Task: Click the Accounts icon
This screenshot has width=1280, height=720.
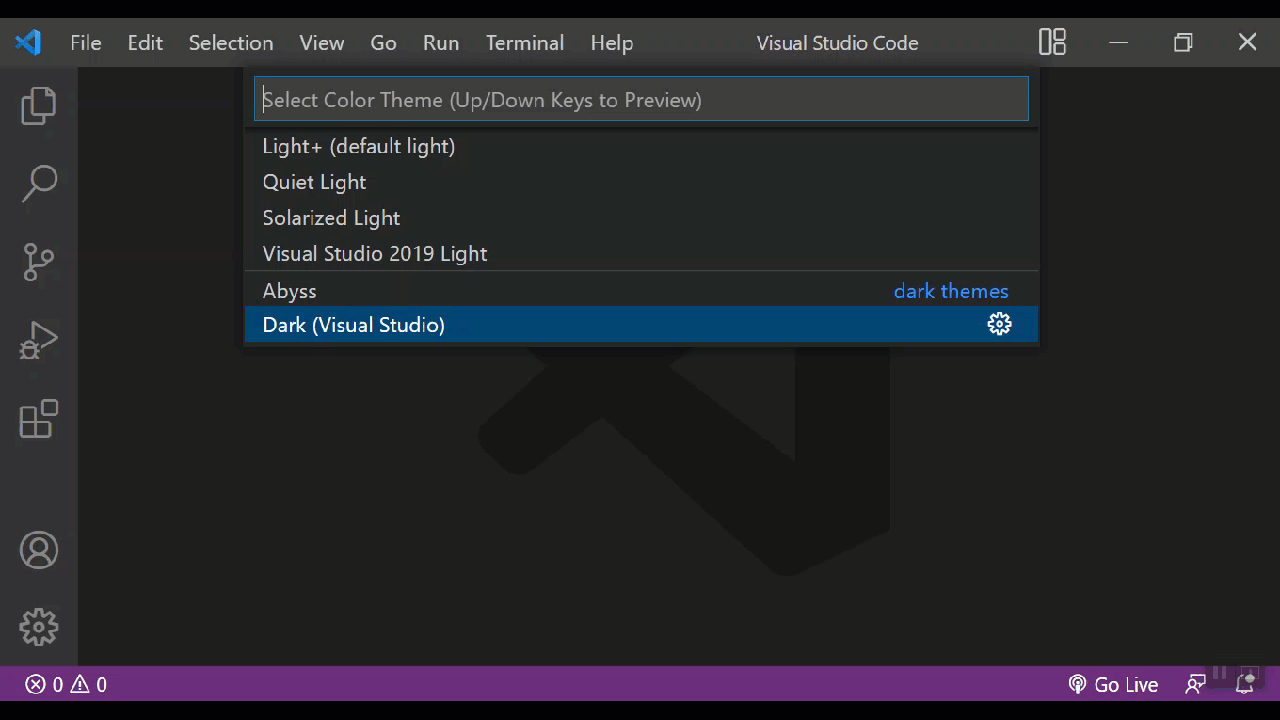Action: [39, 551]
